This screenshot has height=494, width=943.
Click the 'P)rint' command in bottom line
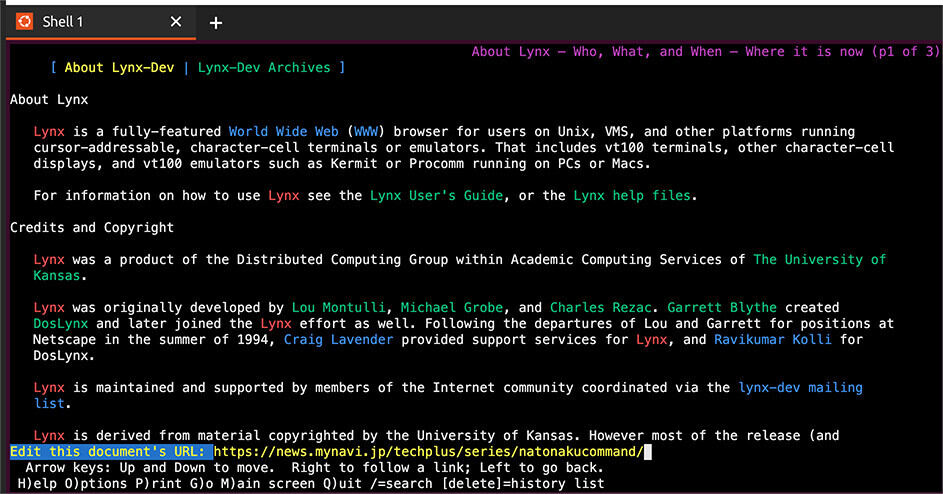[x=158, y=483]
